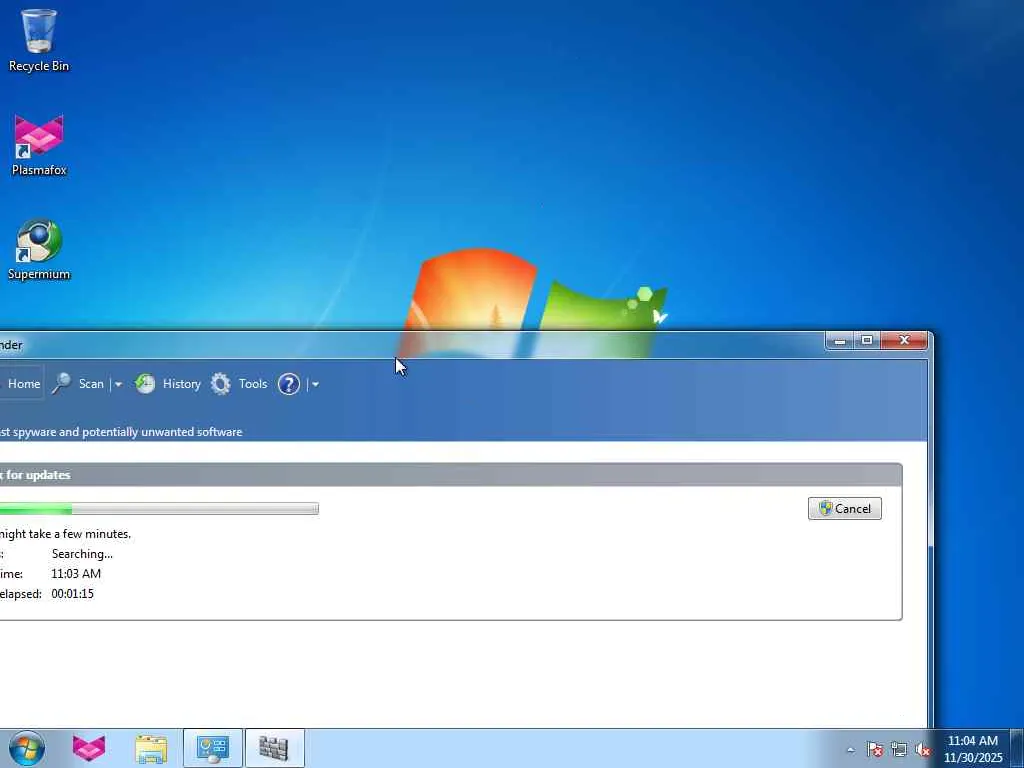Switch to the Control Panel taskbar button

(x=213, y=748)
